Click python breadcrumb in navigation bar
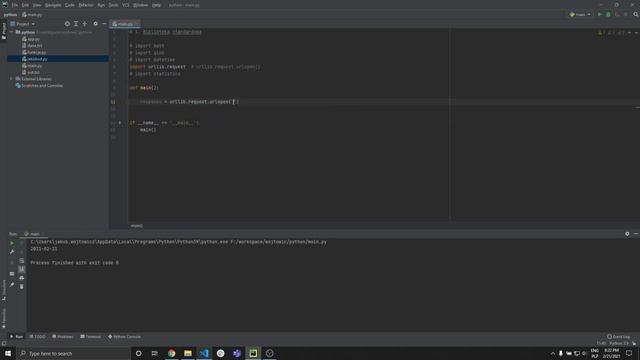The image size is (640, 360). click(x=11, y=15)
